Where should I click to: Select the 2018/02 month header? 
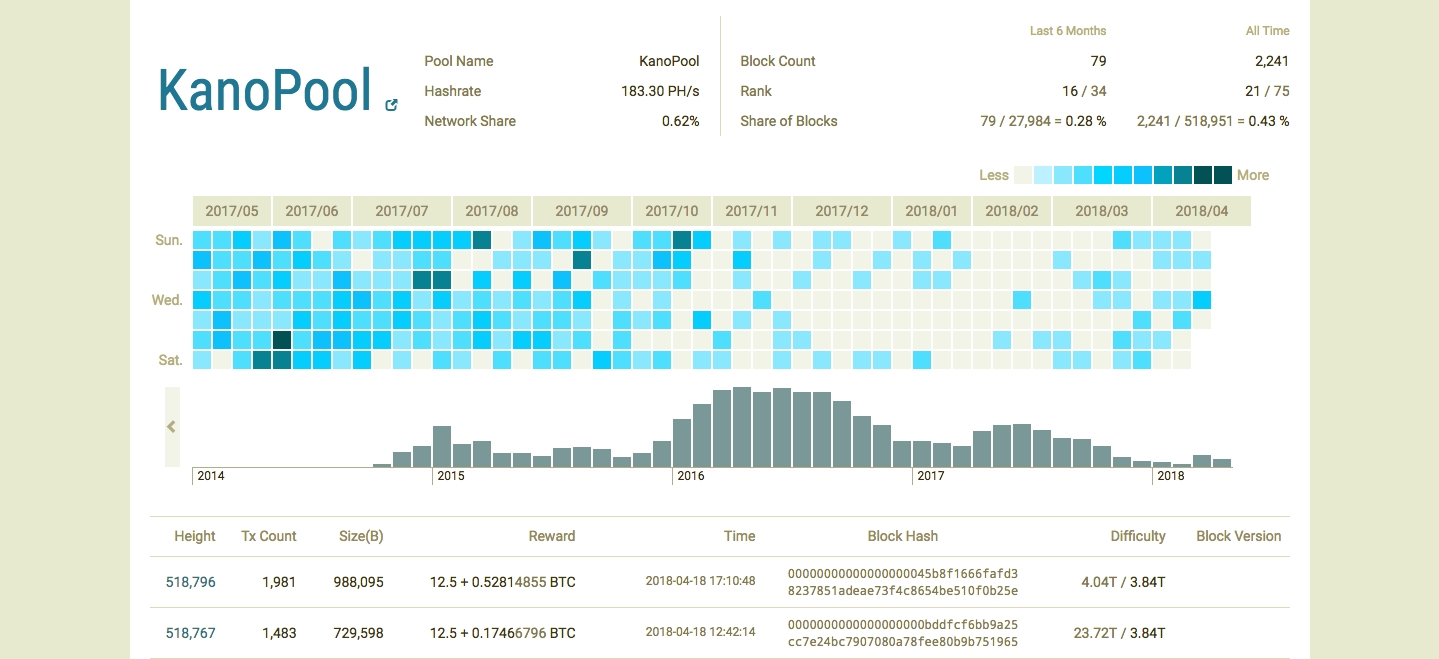[x=1012, y=211]
